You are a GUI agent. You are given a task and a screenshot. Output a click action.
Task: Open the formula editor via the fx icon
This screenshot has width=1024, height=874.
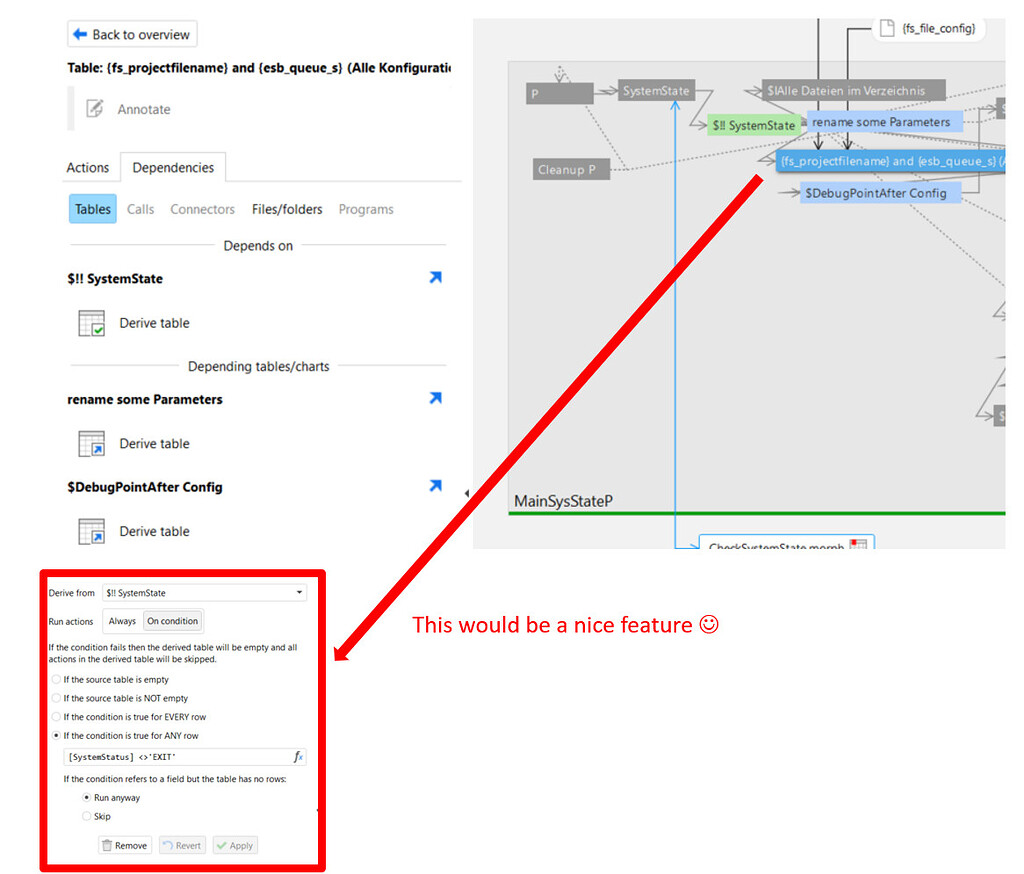pos(297,757)
